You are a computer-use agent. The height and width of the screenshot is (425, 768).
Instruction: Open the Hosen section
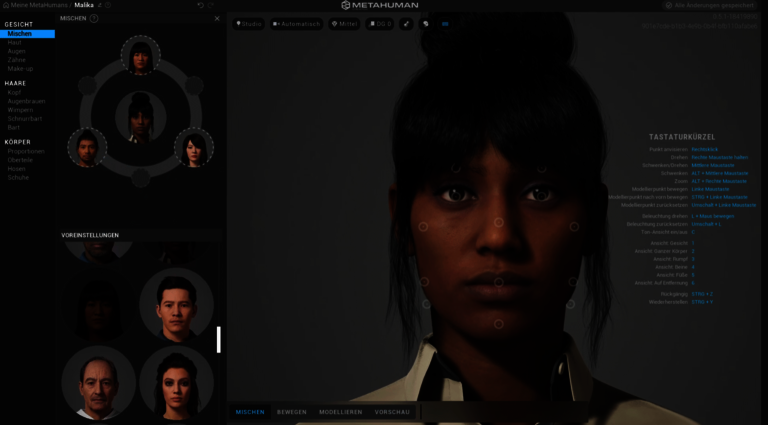(16, 169)
